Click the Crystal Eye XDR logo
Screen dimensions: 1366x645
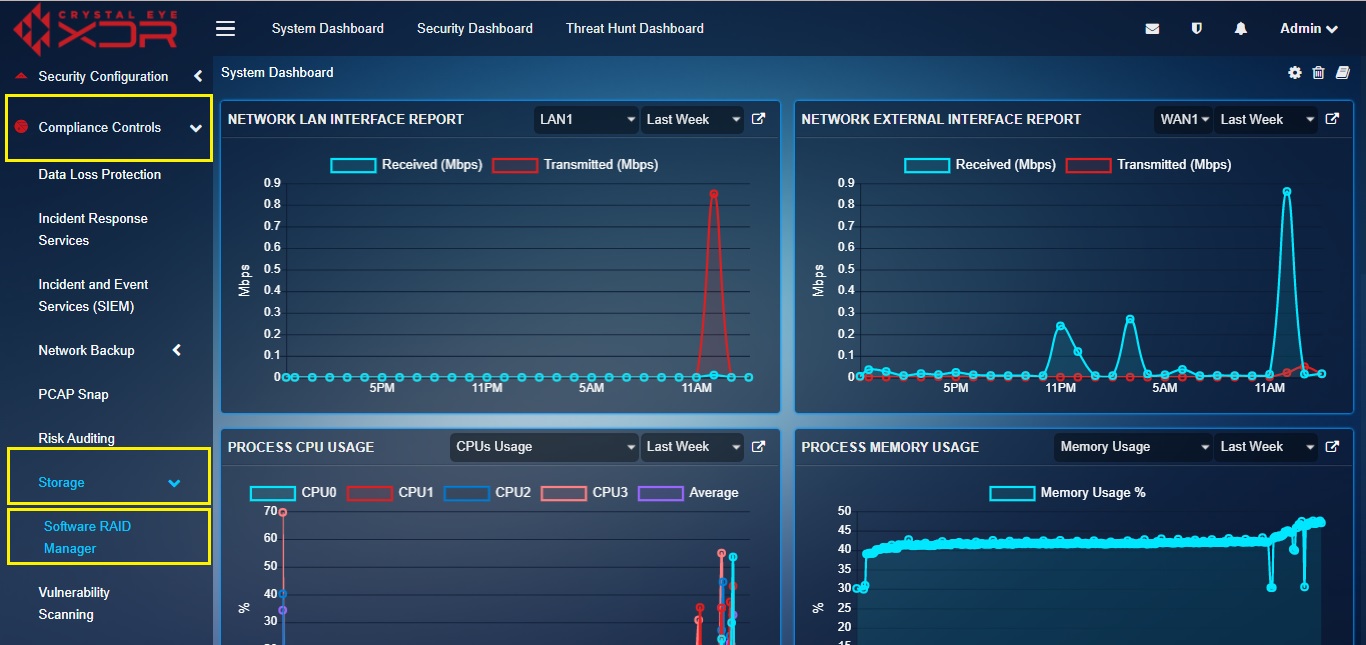(x=96, y=27)
